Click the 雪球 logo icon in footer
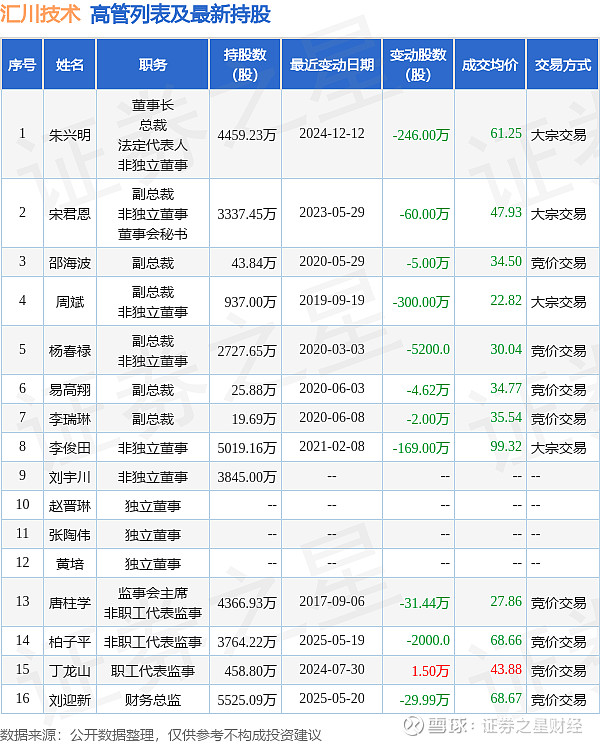 tap(413, 726)
